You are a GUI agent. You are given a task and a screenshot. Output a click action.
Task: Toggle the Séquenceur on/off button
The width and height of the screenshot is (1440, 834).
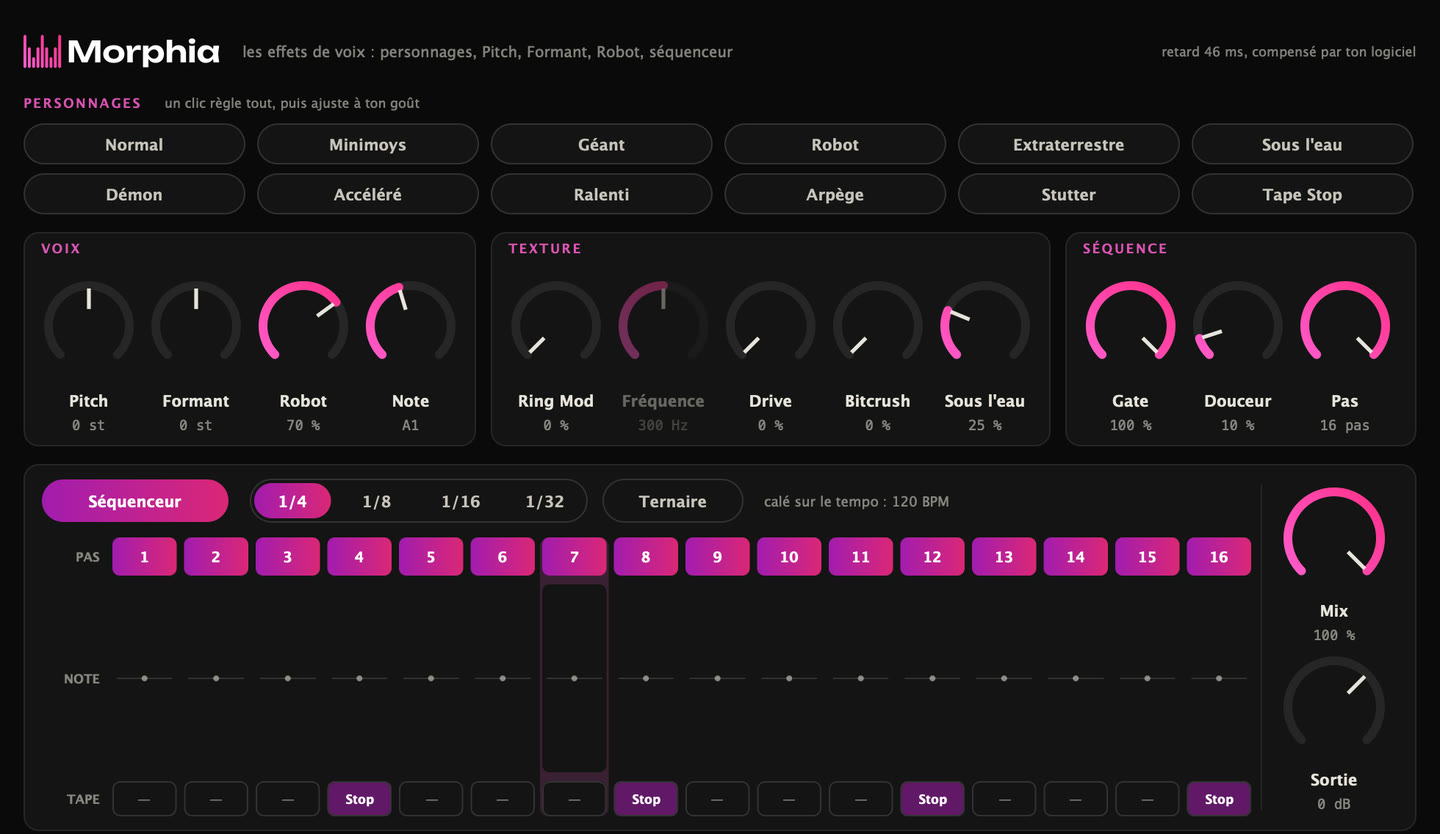pyautogui.click(x=135, y=501)
